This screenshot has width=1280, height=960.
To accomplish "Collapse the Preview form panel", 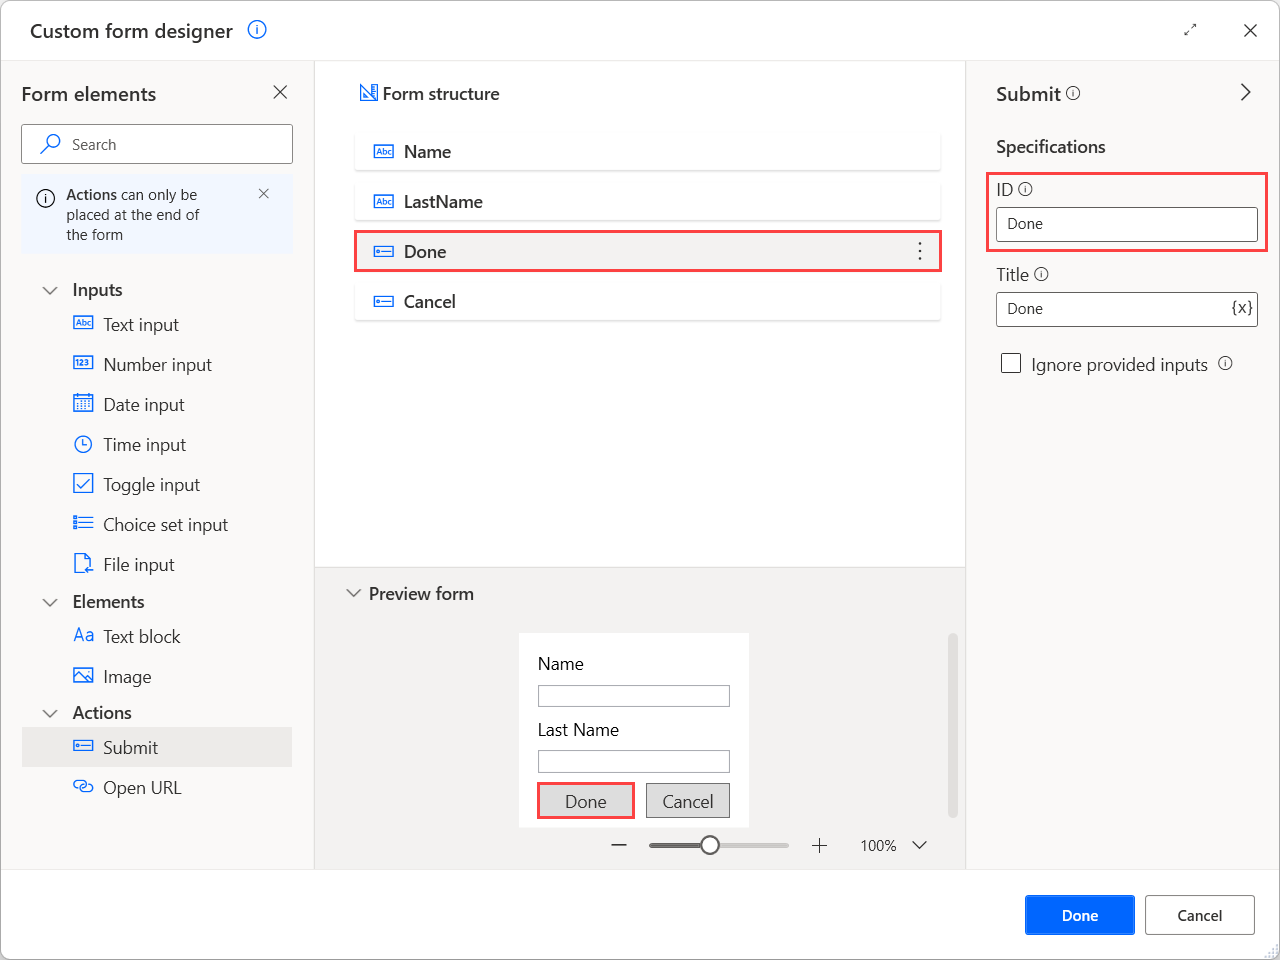I will click(353, 594).
